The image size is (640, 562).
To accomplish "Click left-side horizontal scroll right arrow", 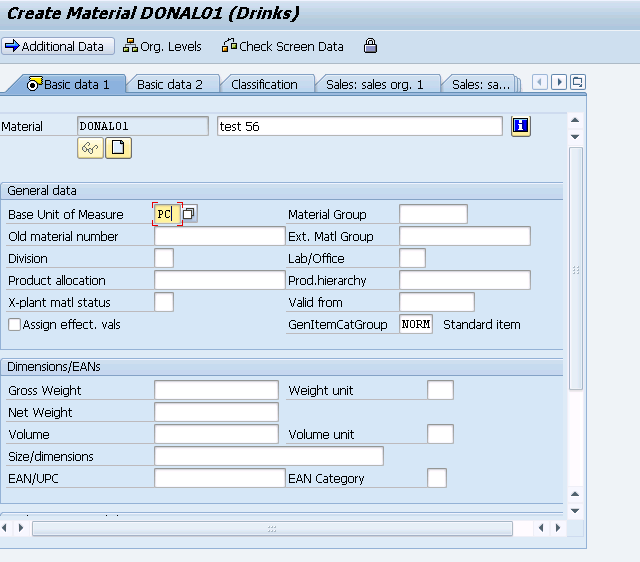I will (21, 528).
